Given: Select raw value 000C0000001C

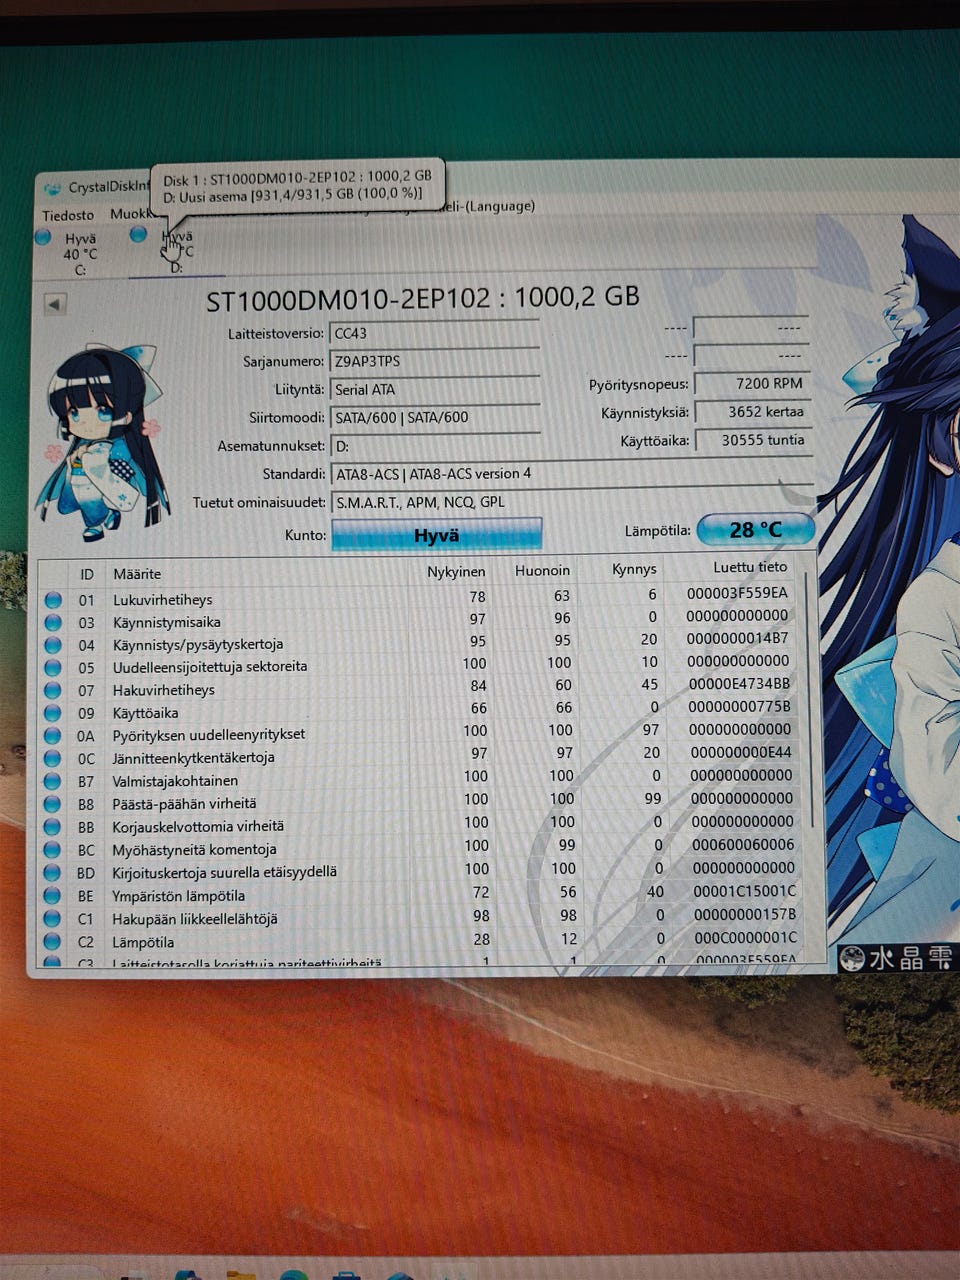Looking at the screenshot, I should (745, 937).
